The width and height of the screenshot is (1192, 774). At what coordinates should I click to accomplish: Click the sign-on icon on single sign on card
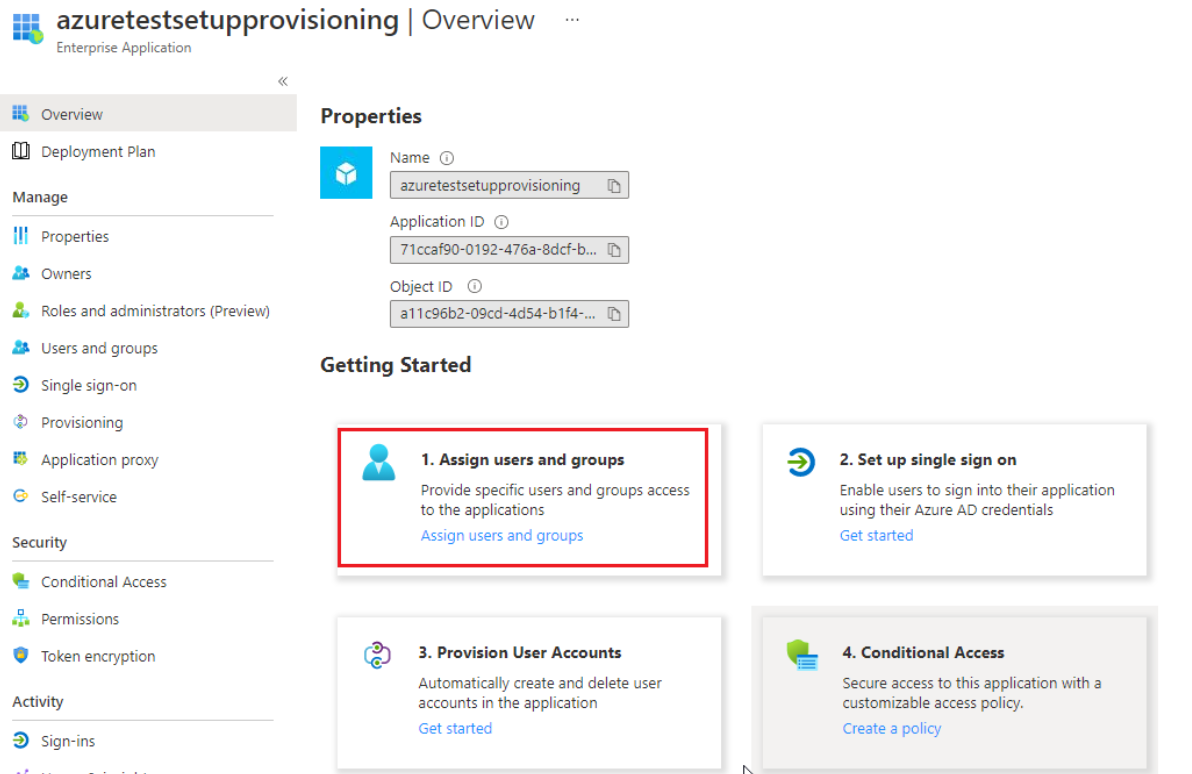(x=800, y=462)
